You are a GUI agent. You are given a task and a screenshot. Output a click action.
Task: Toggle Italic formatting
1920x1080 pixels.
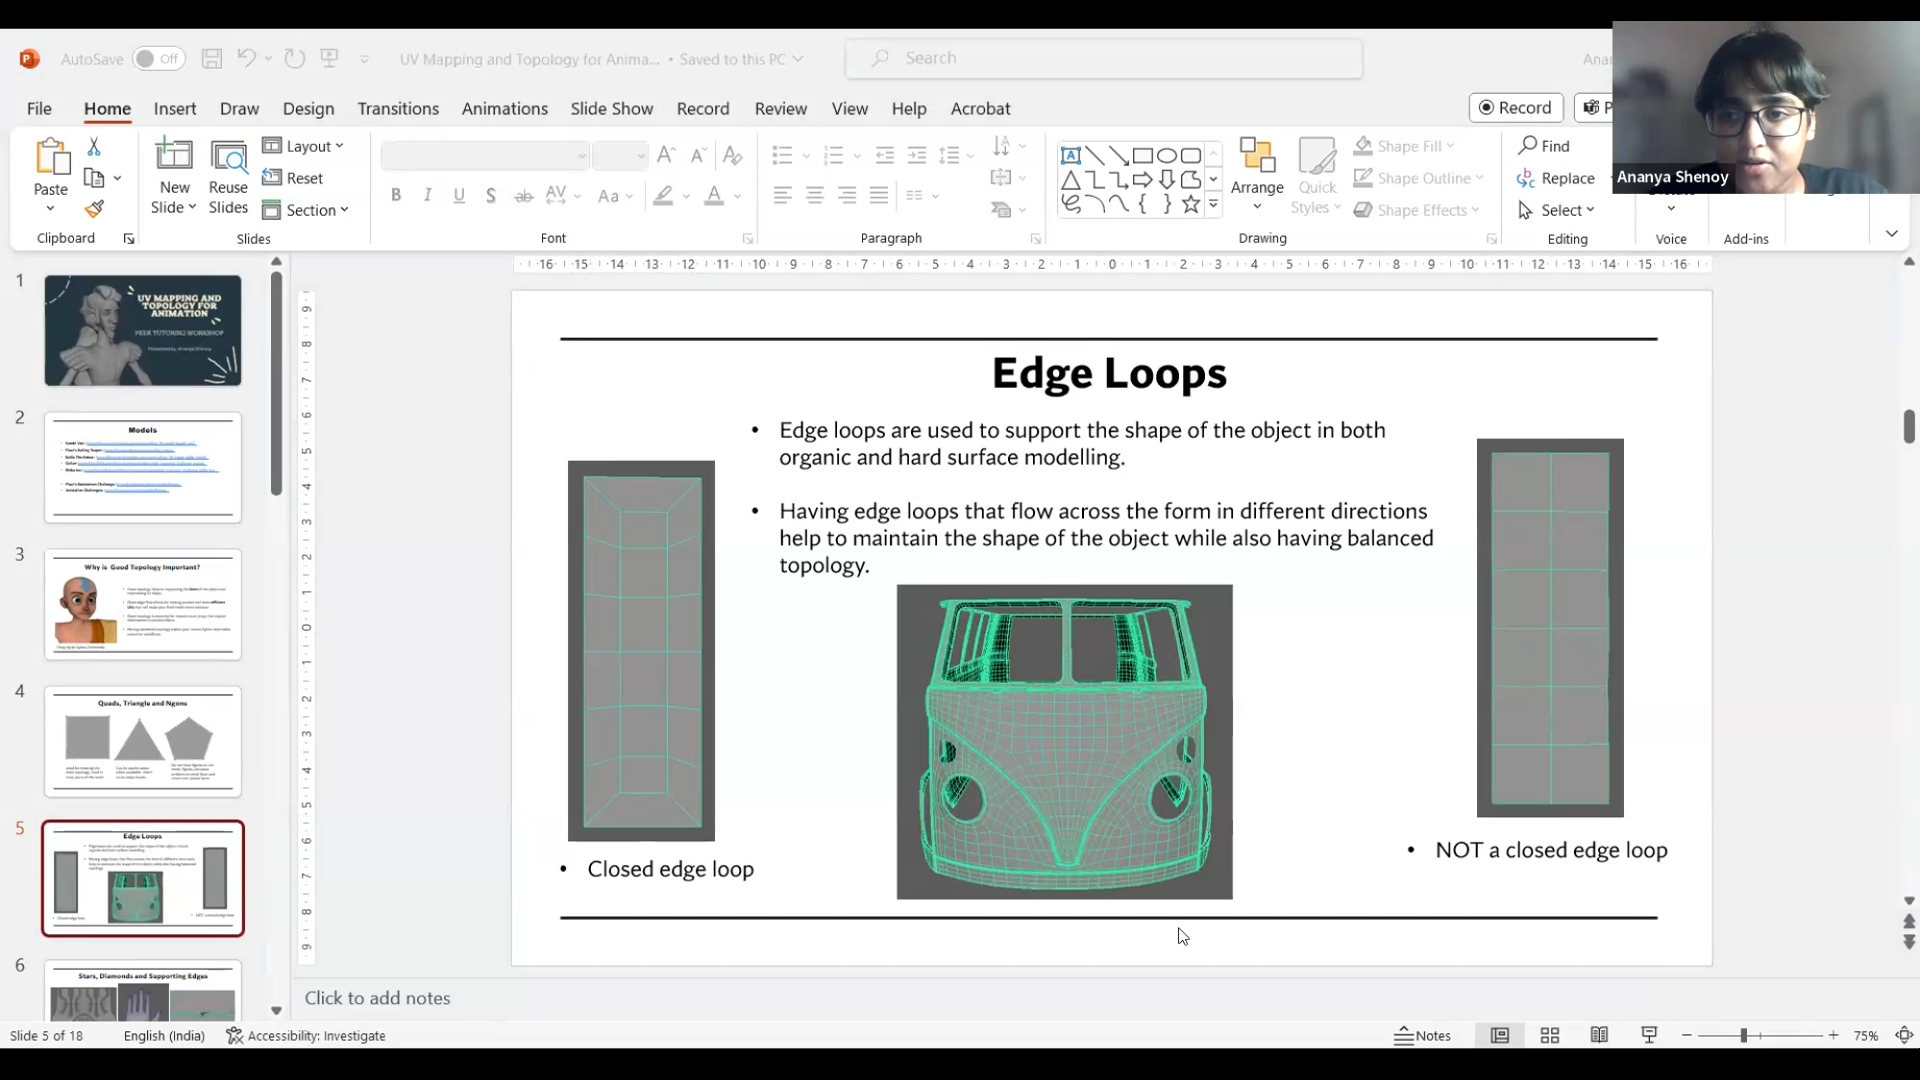[428, 196]
